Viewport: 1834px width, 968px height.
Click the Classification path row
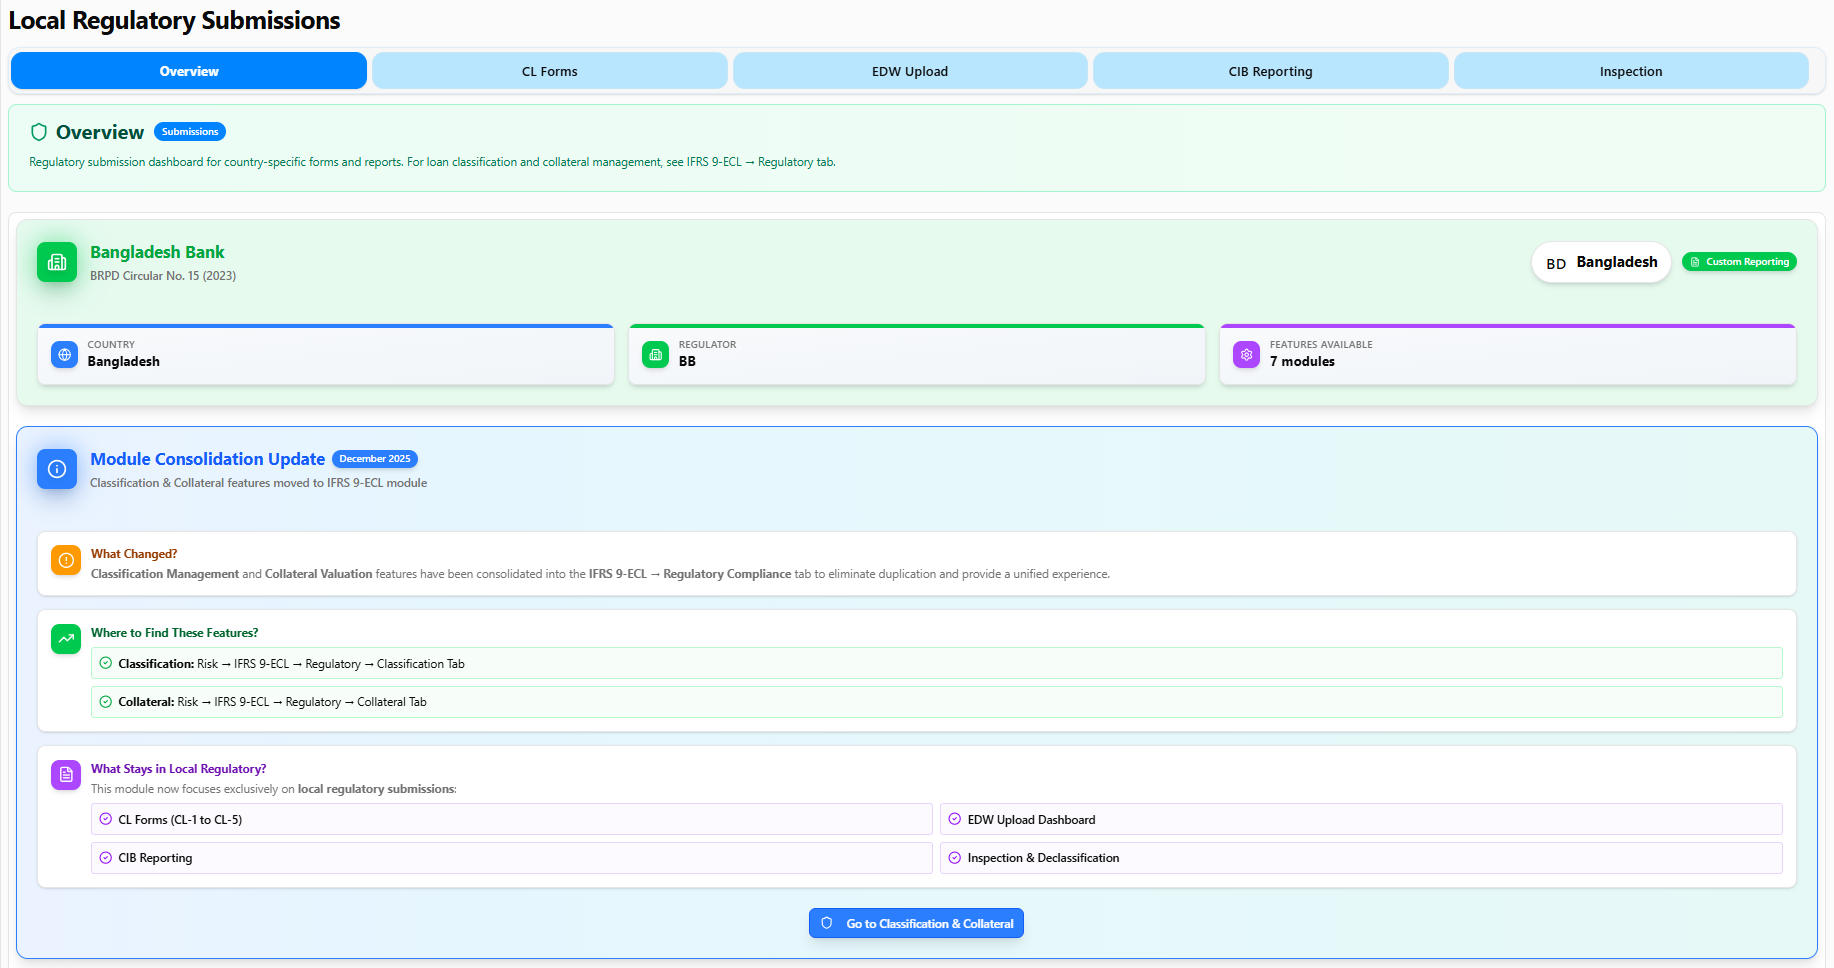coord(936,664)
